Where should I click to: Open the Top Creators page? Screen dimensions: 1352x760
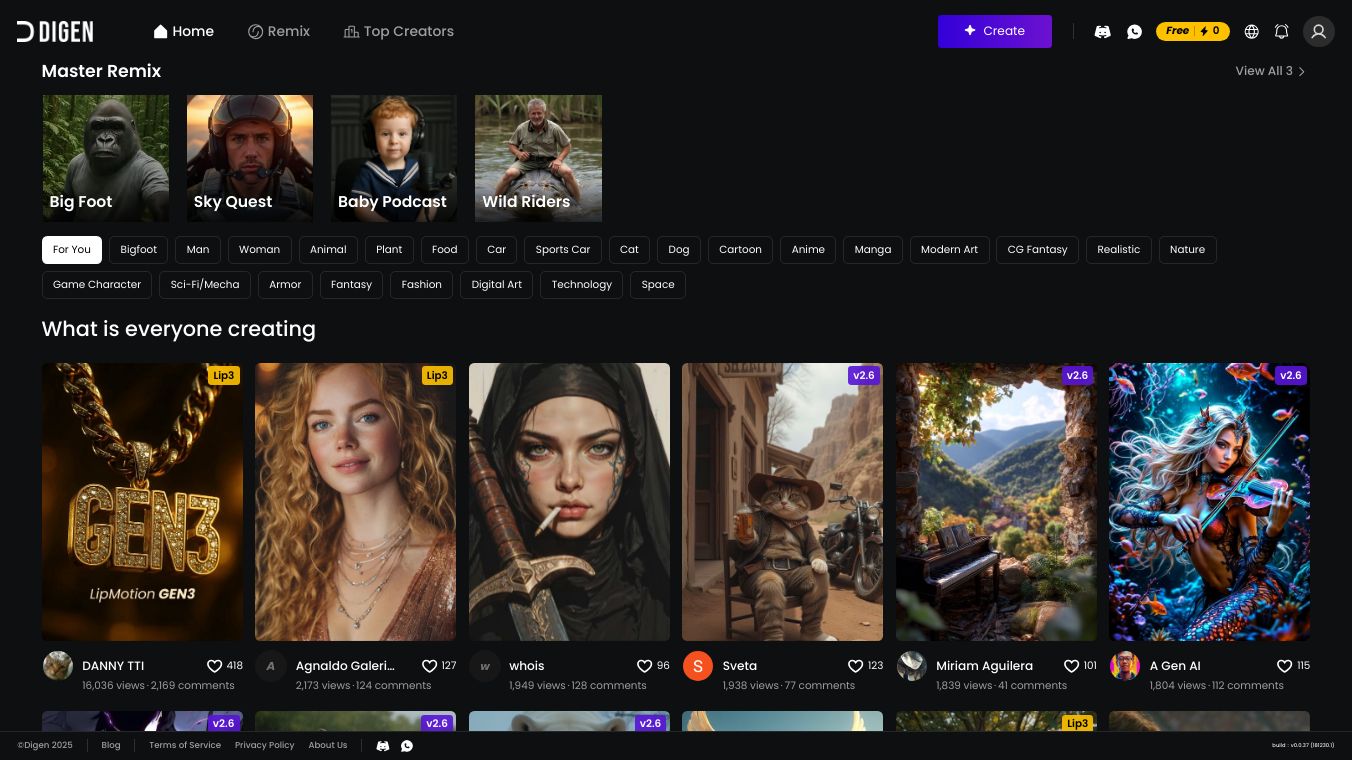398,32
